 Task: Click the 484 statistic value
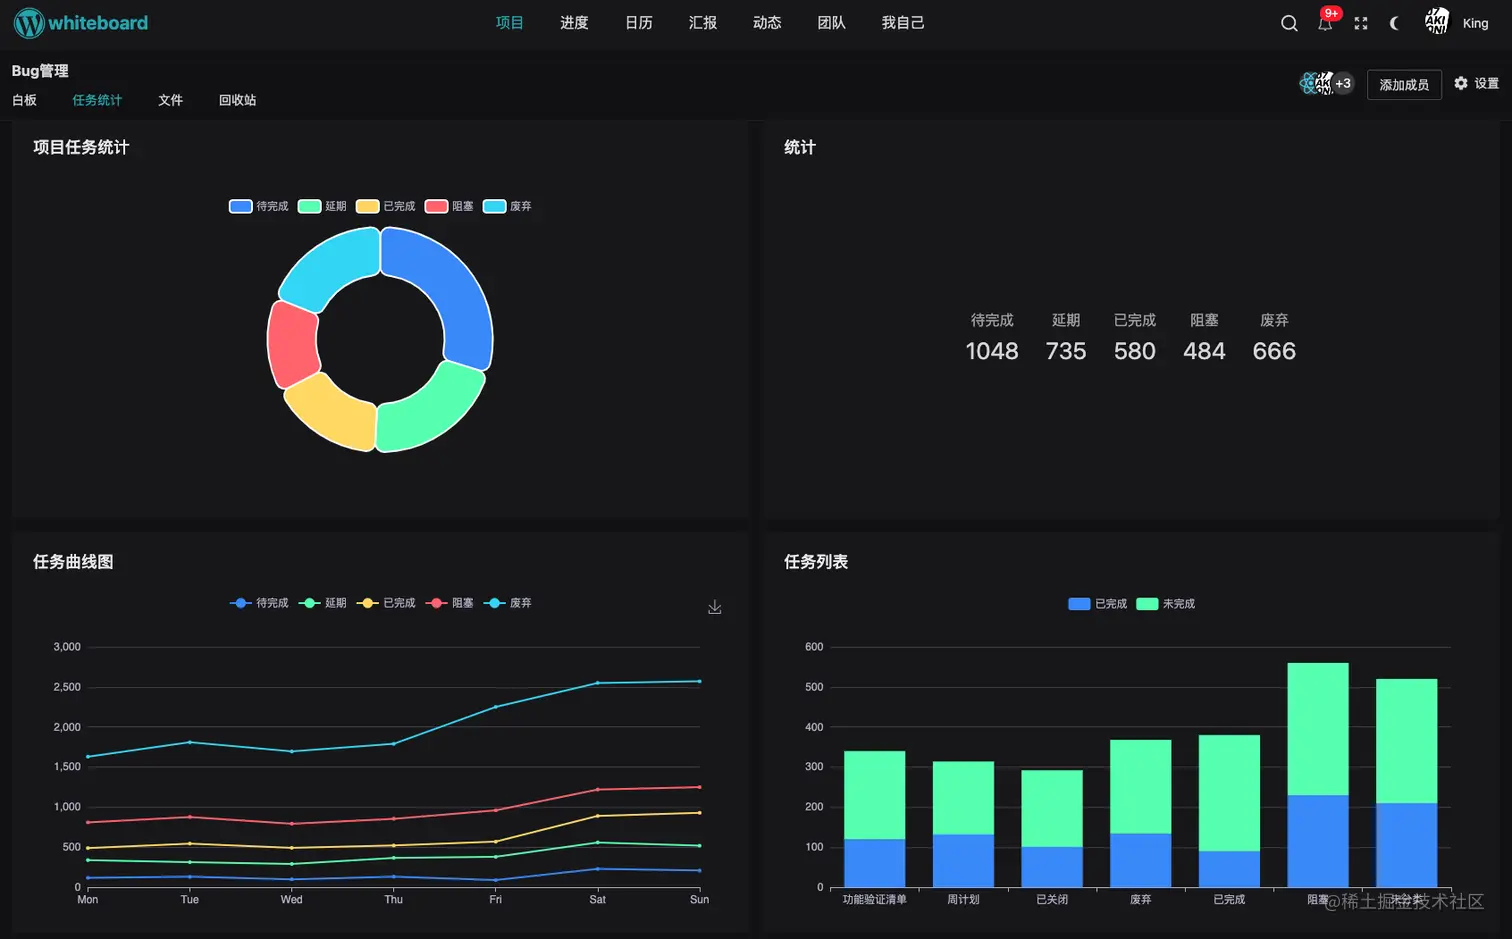pyautogui.click(x=1204, y=351)
